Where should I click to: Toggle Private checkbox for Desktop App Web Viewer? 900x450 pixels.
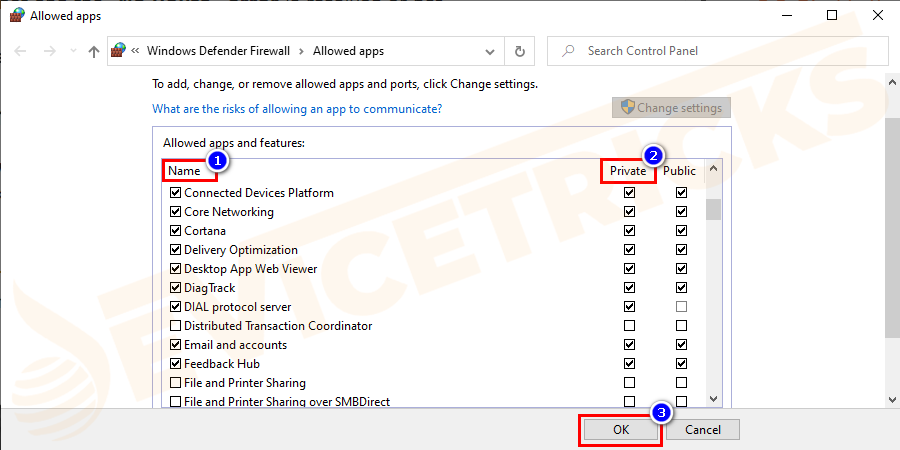[630, 269]
